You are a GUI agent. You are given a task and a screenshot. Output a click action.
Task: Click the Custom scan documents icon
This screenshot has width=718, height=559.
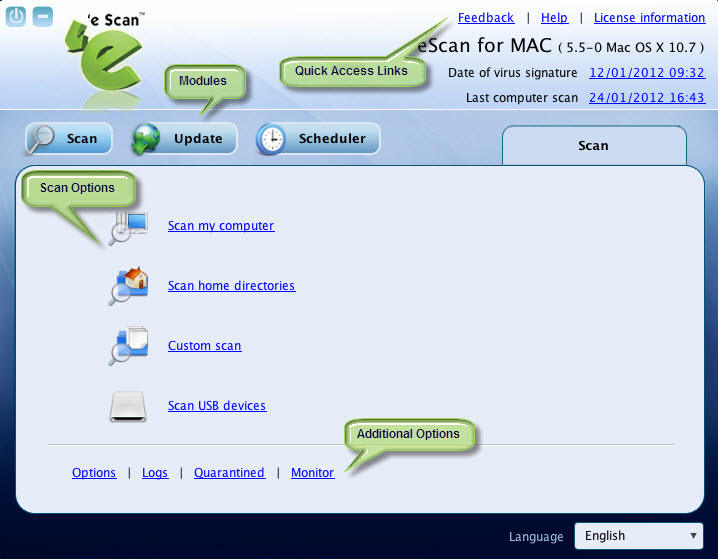click(x=128, y=346)
